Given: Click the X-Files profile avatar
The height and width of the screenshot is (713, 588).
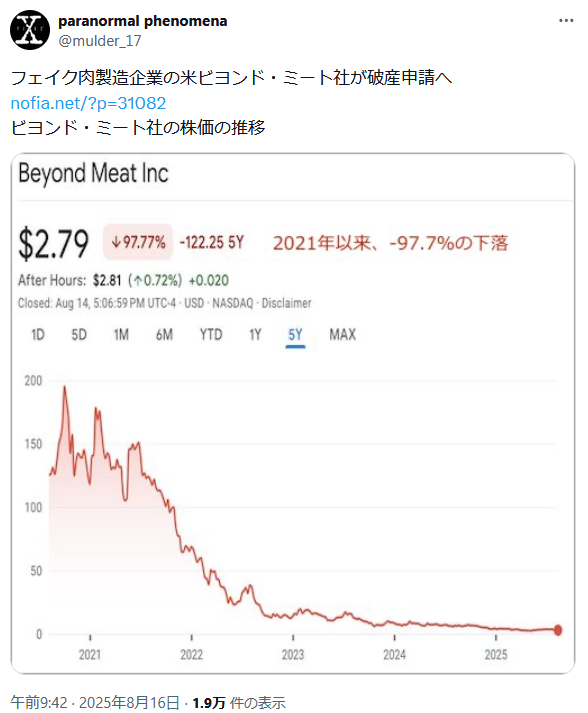Looking at the screenshot, I should point(30,30).
